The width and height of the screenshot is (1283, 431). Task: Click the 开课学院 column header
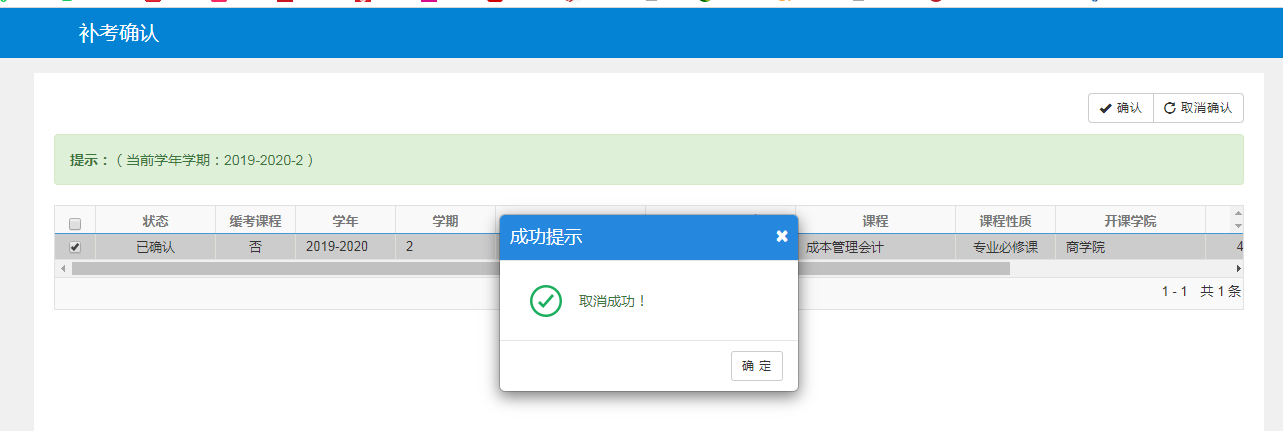point(1130,221)
